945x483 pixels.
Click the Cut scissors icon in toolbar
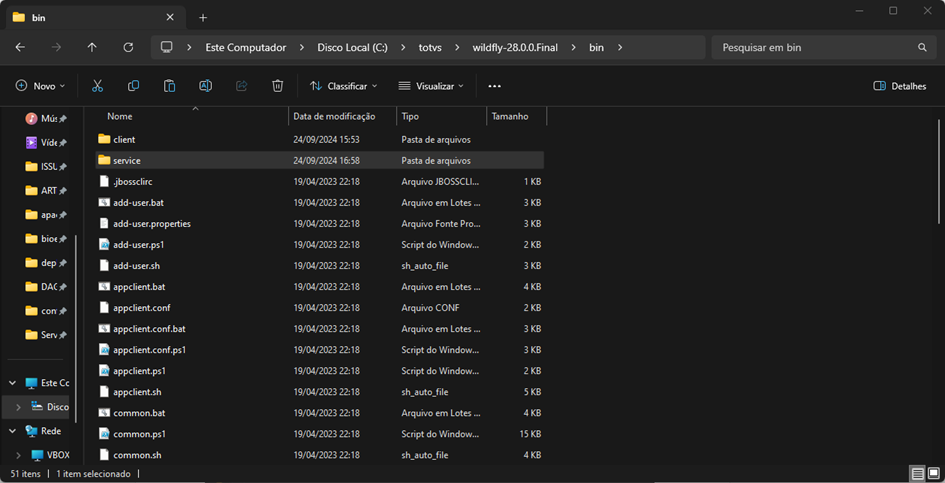point(97,86)
